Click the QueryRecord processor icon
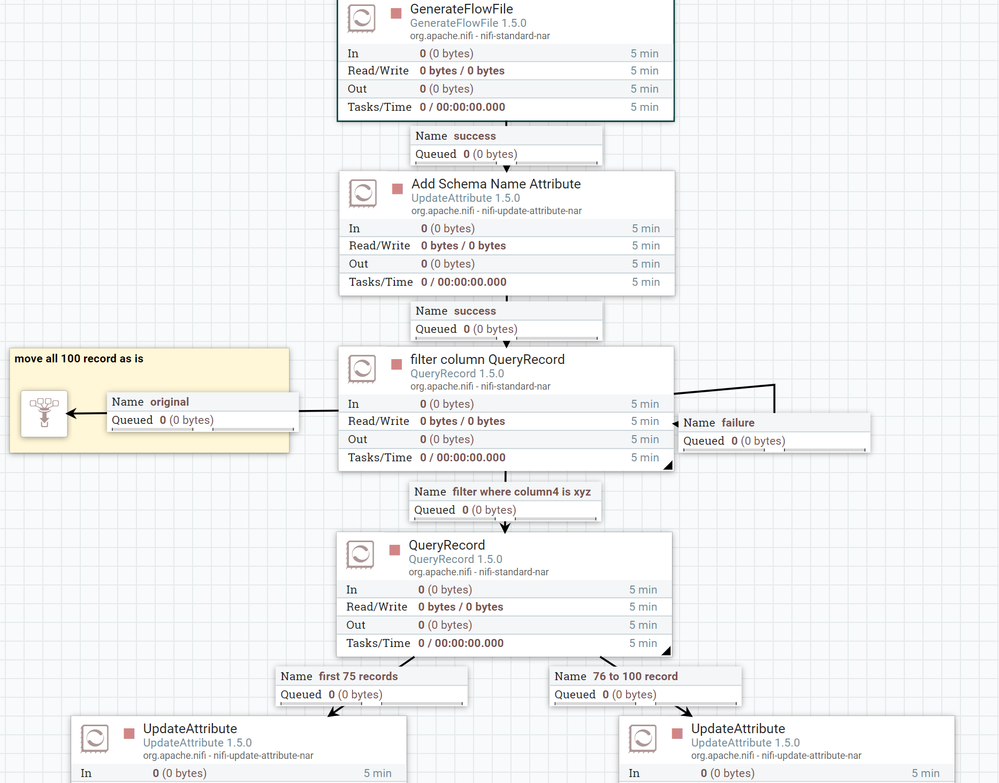 [x=361, y=554]
